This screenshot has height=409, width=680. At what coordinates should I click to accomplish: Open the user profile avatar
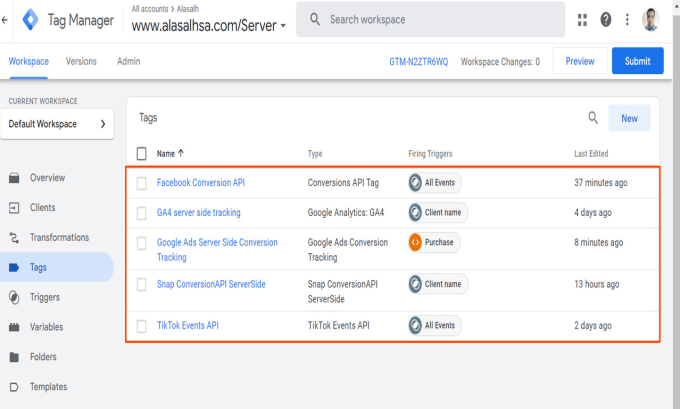[x=651, y=20]
